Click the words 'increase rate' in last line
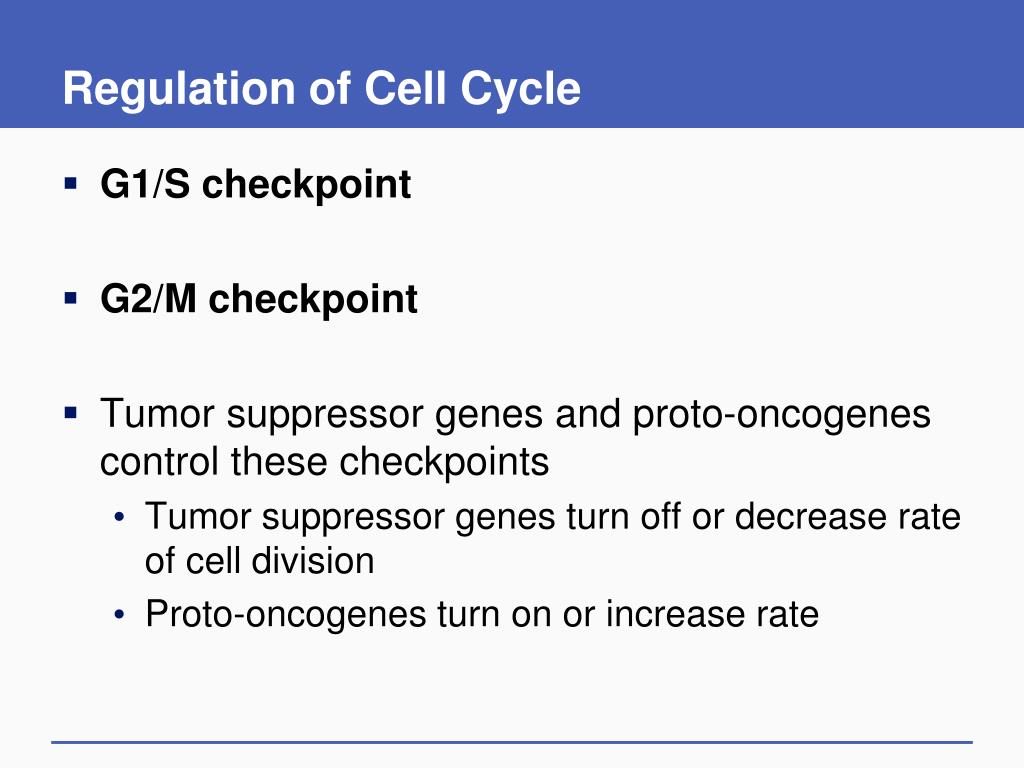 [x=712, y=615]
